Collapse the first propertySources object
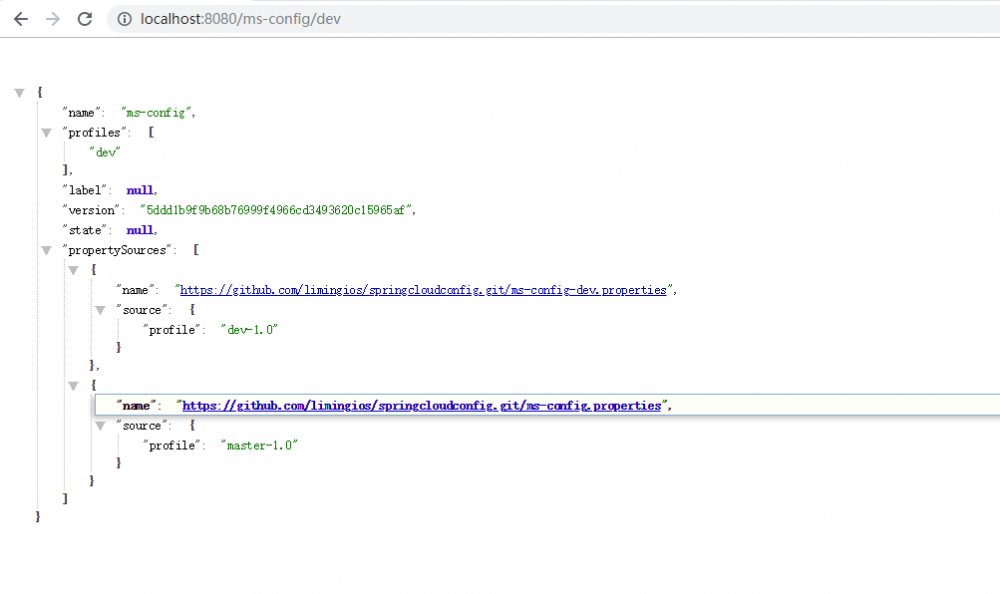Viewport: 1000px width, 594px height. click(x=73, y=271)
